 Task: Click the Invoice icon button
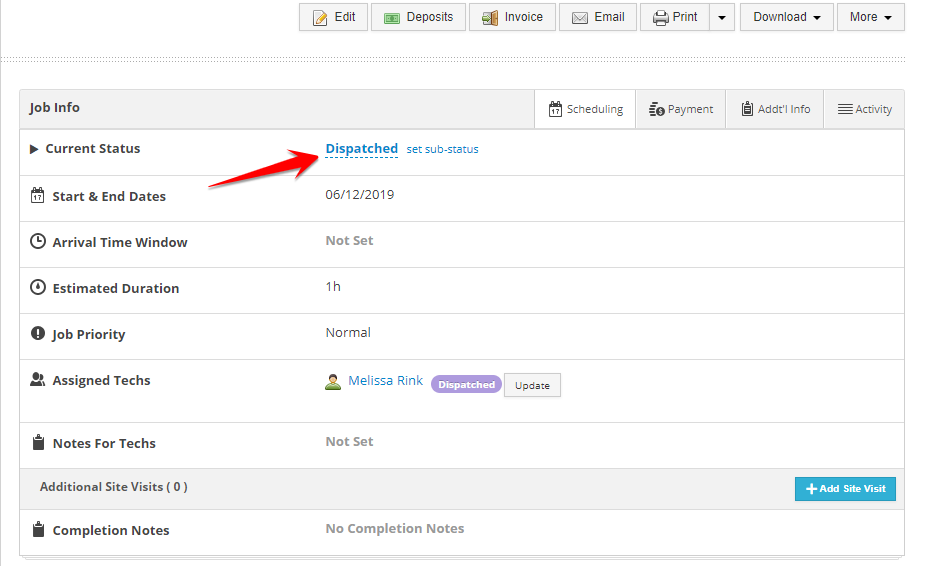(x=512, y=17)
